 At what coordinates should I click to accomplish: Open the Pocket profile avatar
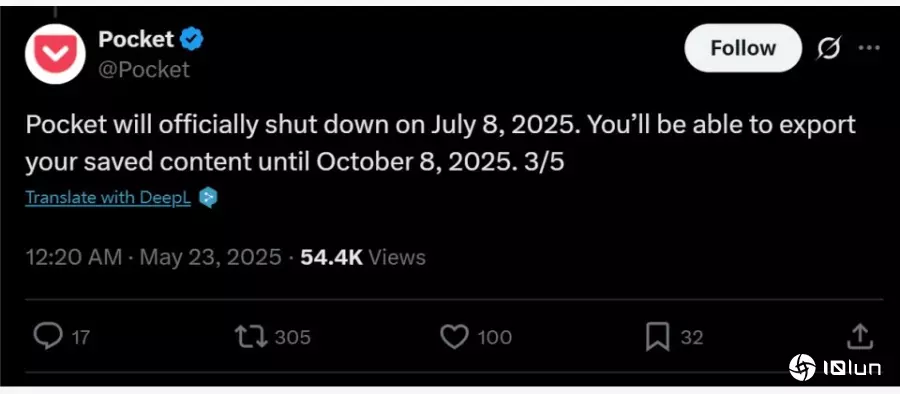click(55, 54)
